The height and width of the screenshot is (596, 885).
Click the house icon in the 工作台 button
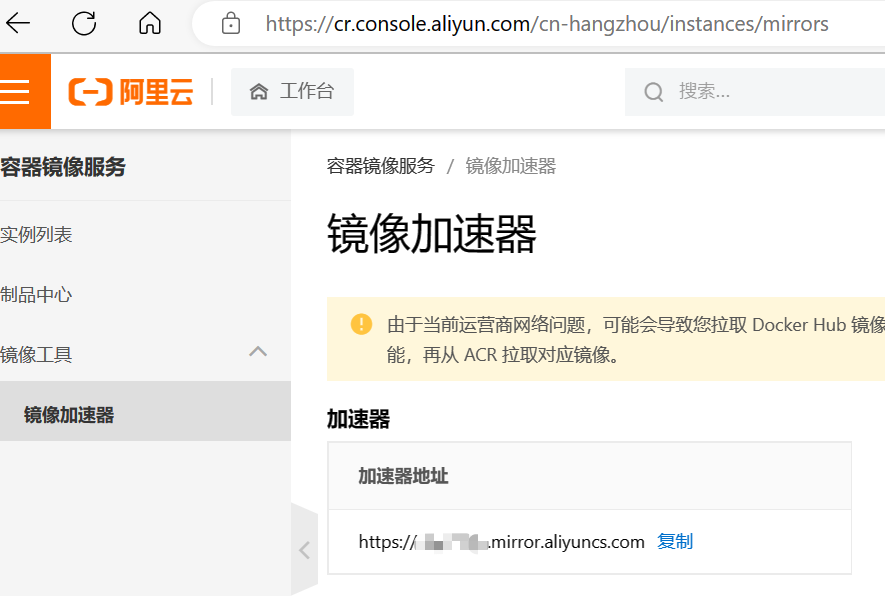coord(259,91)
